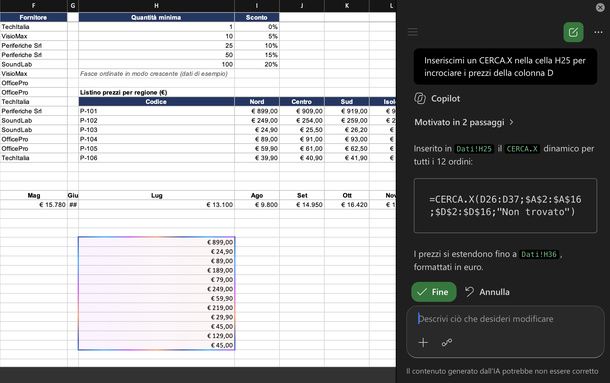Click the Dati!H25 cell reference chip

tap(473, 149)
